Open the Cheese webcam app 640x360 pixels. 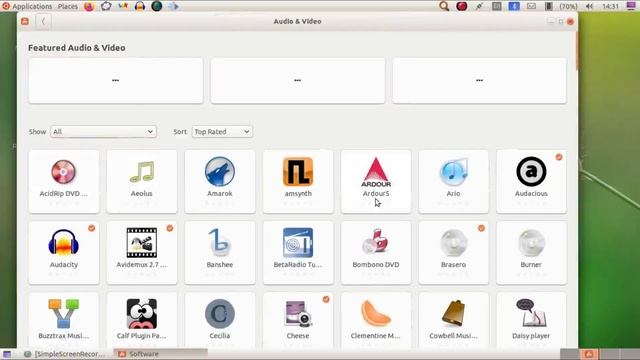(x=298, y=320)
